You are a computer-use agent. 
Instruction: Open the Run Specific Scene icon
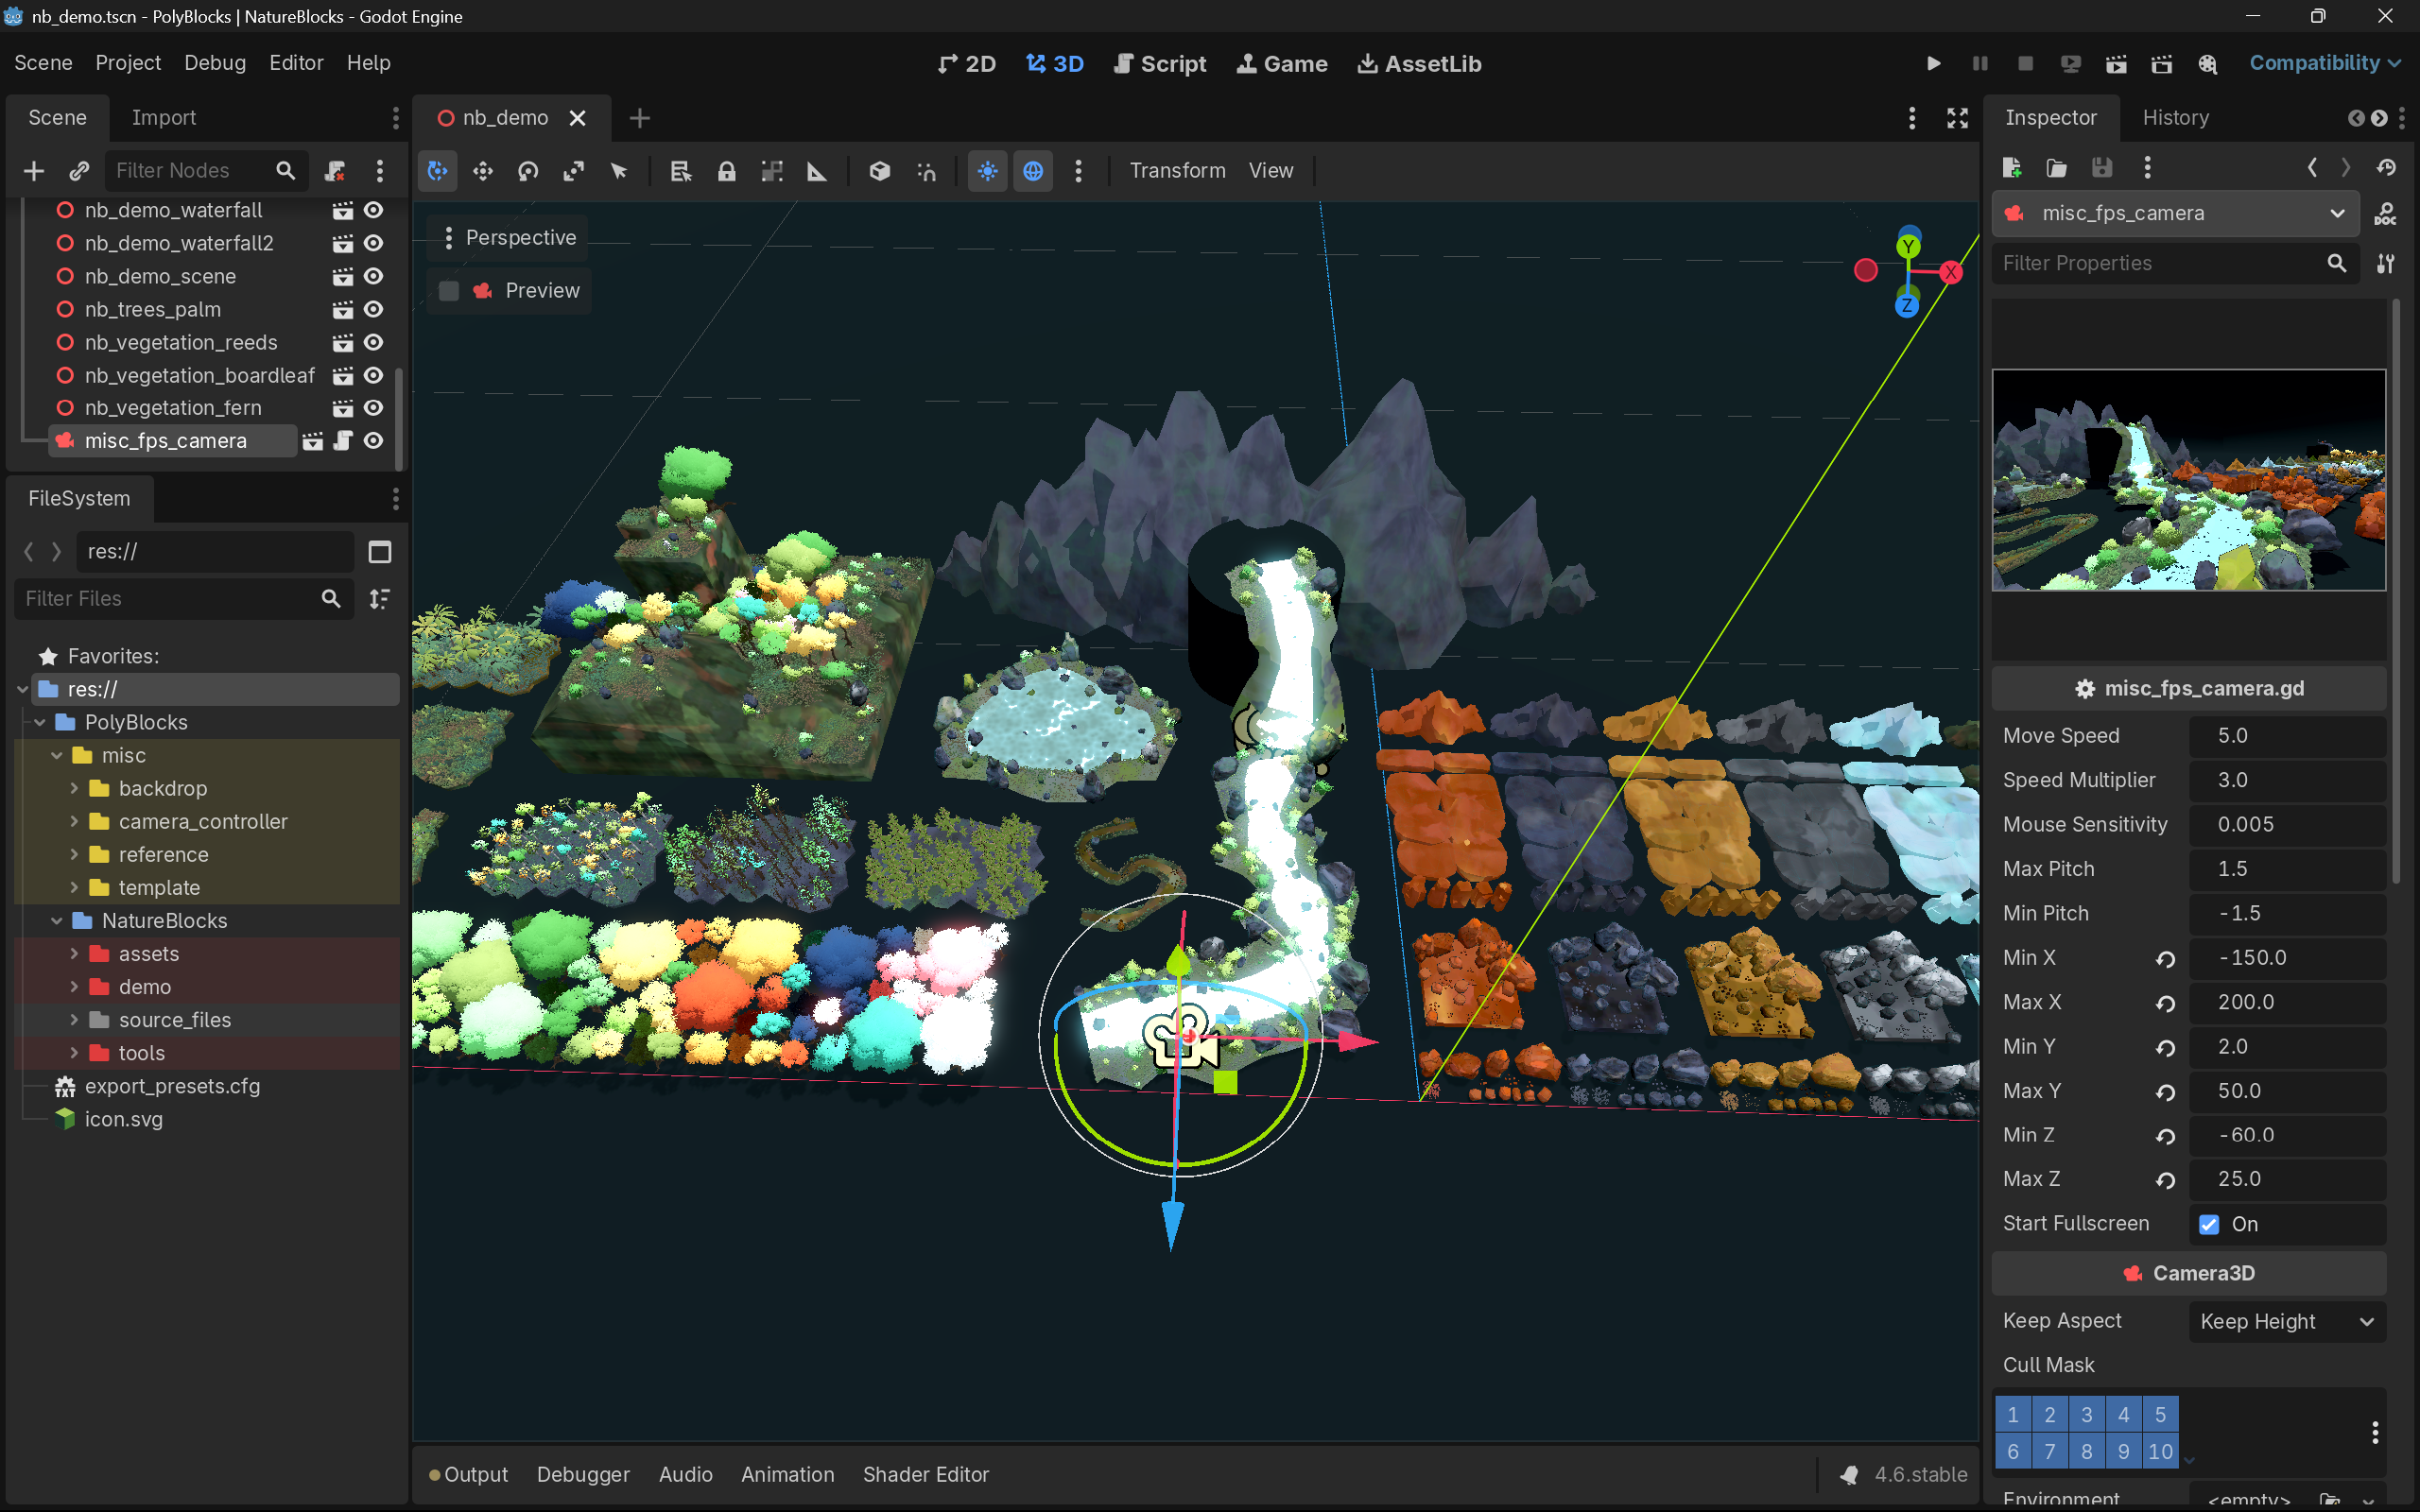[x=2162, y=63]
